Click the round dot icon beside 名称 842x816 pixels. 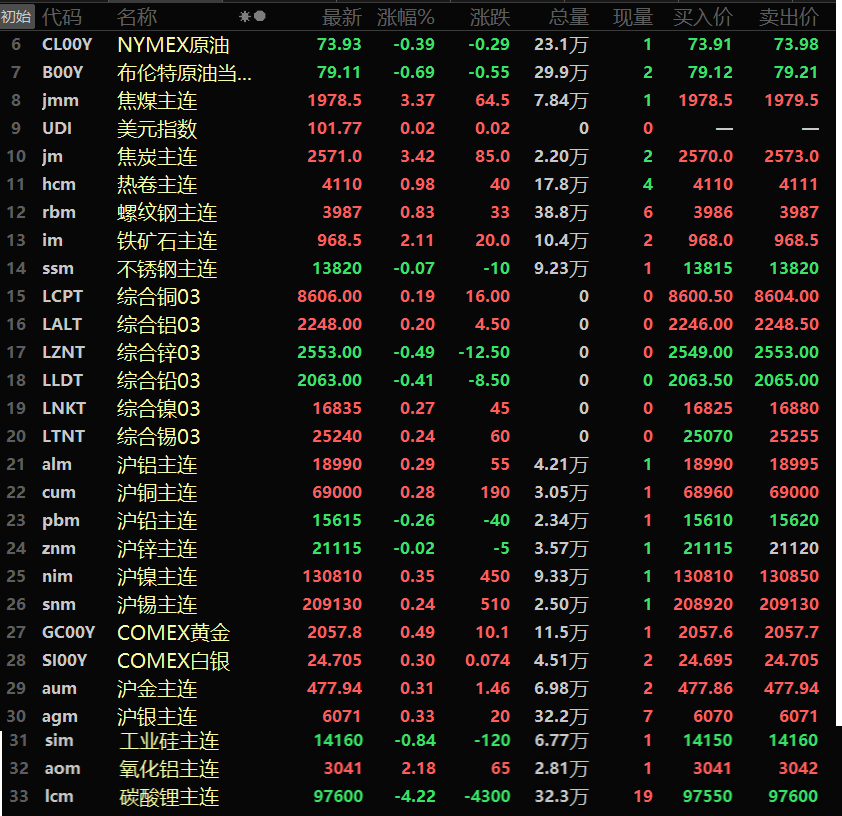coord(260,16)
